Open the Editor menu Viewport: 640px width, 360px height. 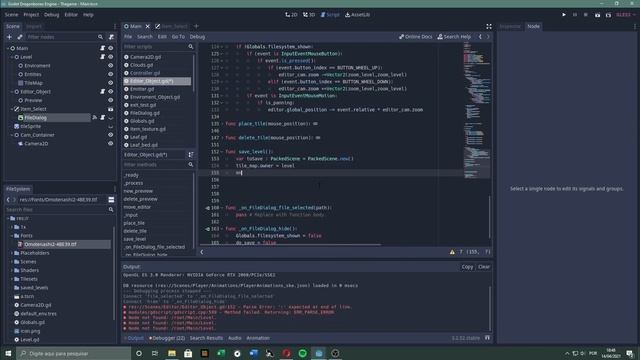tap(71, 15)
